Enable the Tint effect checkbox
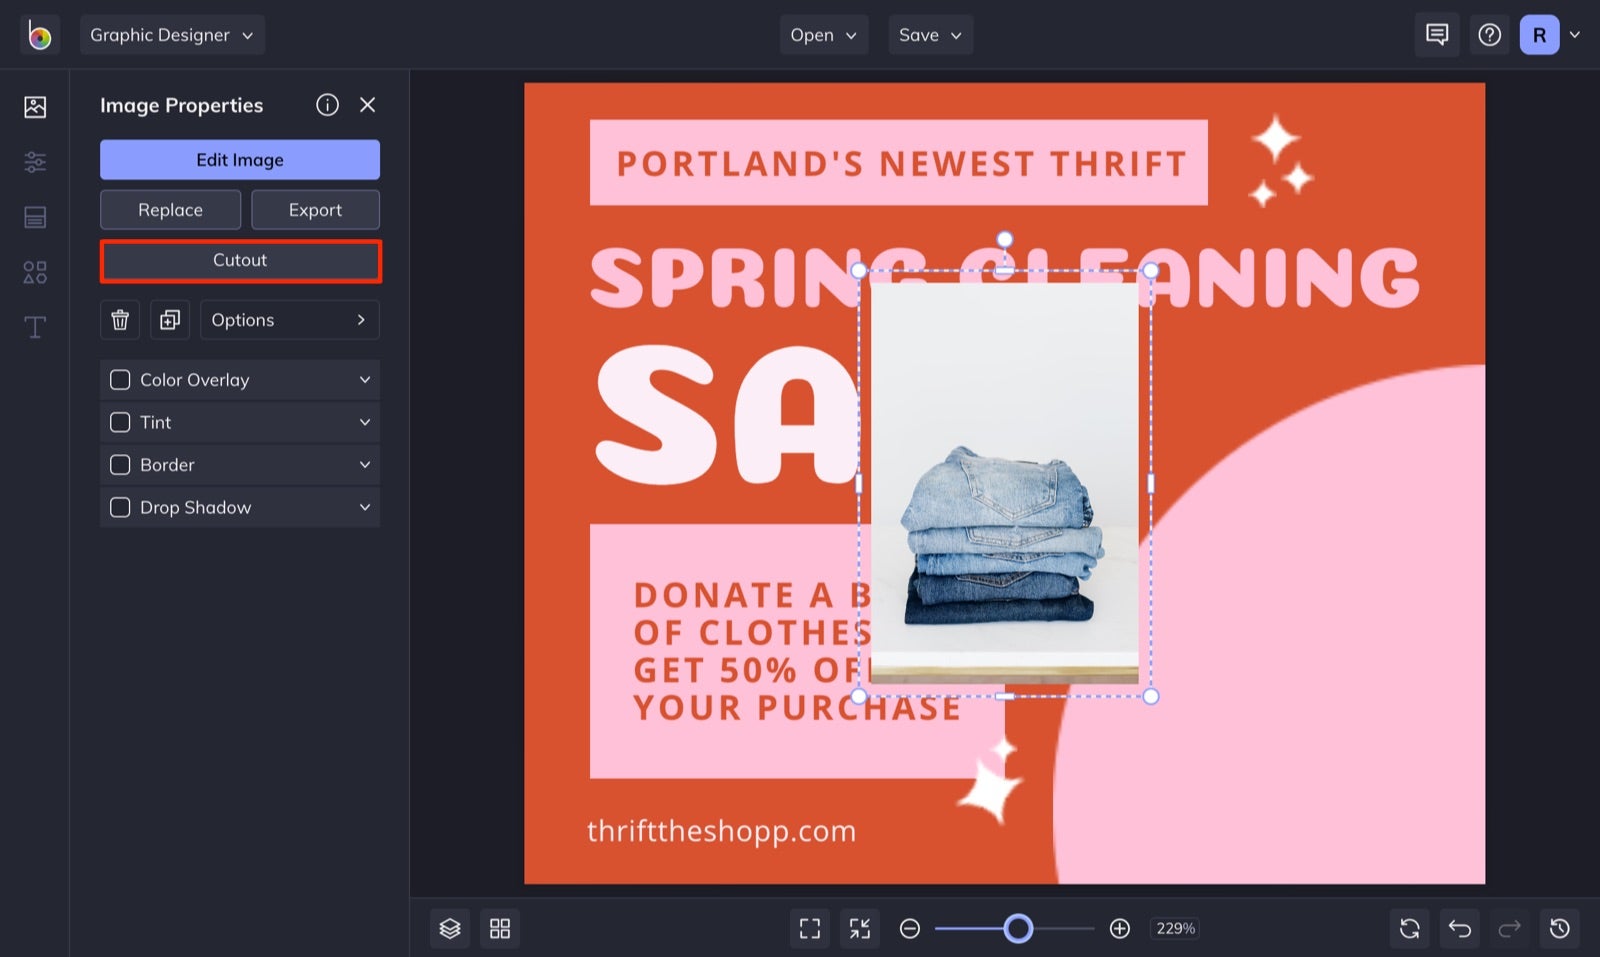Image resolution: width=1600 pixels, height=957 pixels. pyautogui.click(x=120, y=422)
